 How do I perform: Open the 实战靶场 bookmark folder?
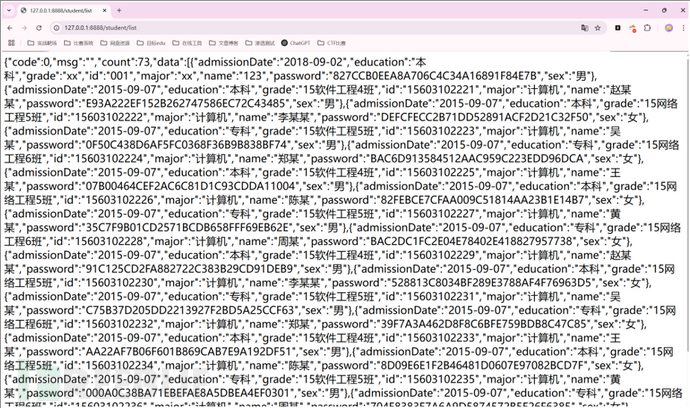(42, 43)
